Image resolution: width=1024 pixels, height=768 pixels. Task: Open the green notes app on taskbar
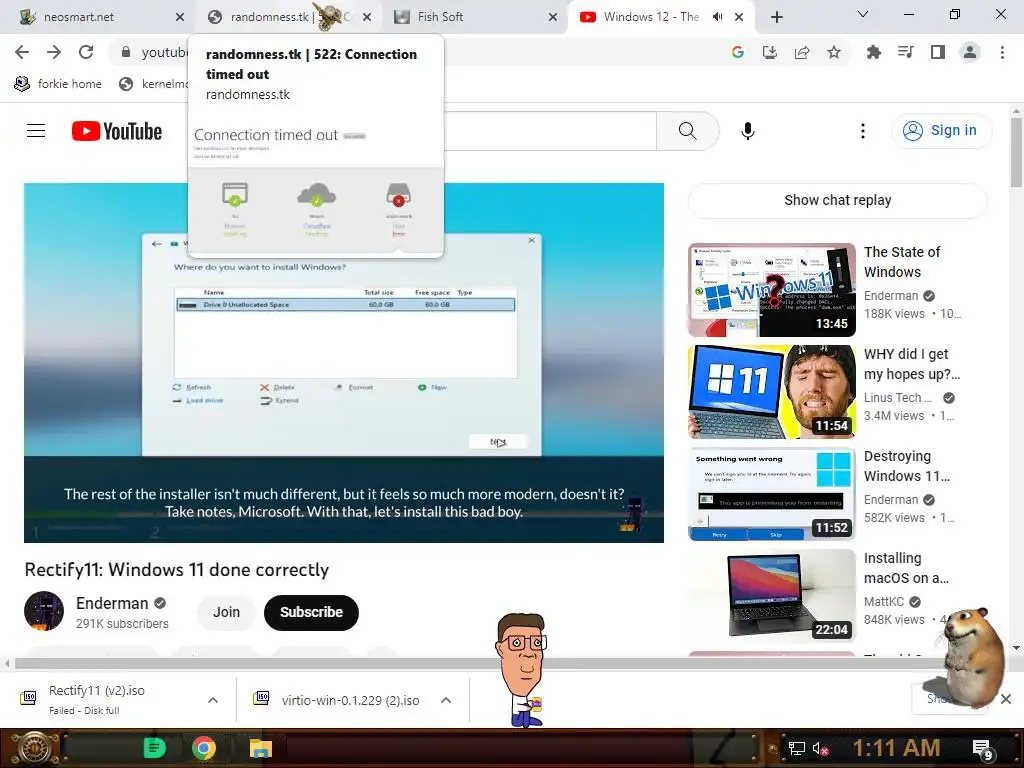click(x=154, y=748)
